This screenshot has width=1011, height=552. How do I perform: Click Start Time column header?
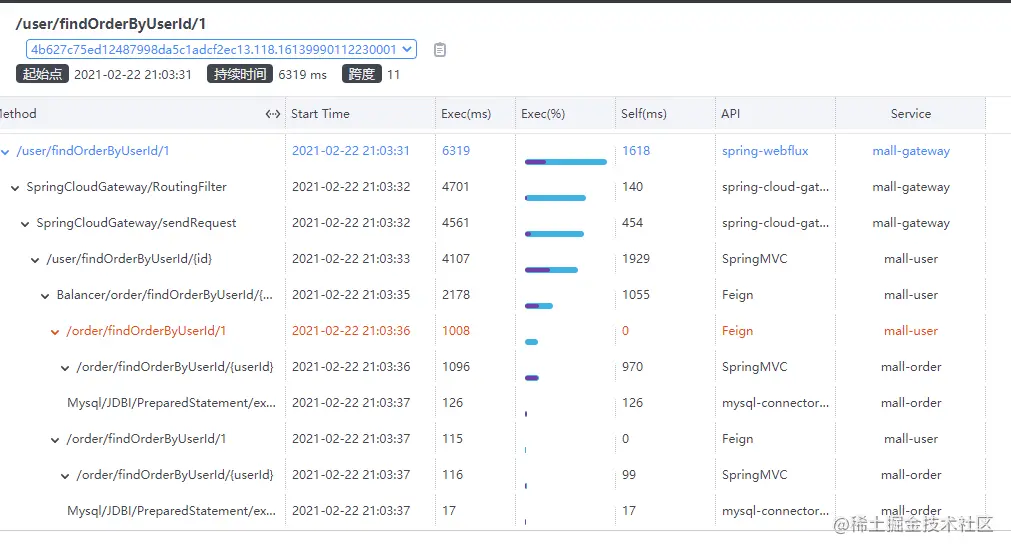tap(320, 113)
